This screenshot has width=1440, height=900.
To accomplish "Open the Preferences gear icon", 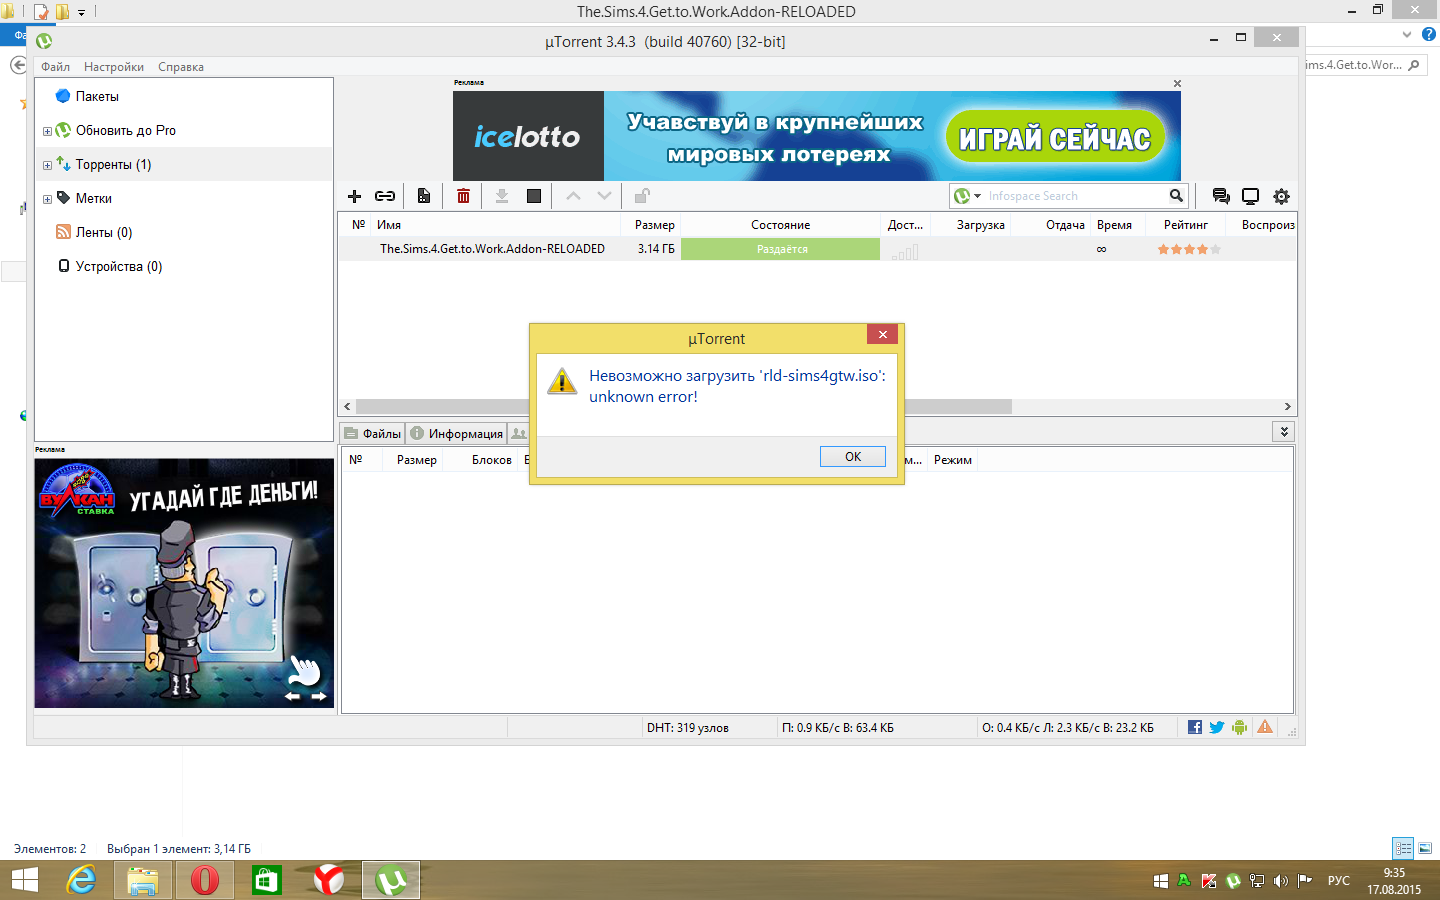I will coord(1281,196).
